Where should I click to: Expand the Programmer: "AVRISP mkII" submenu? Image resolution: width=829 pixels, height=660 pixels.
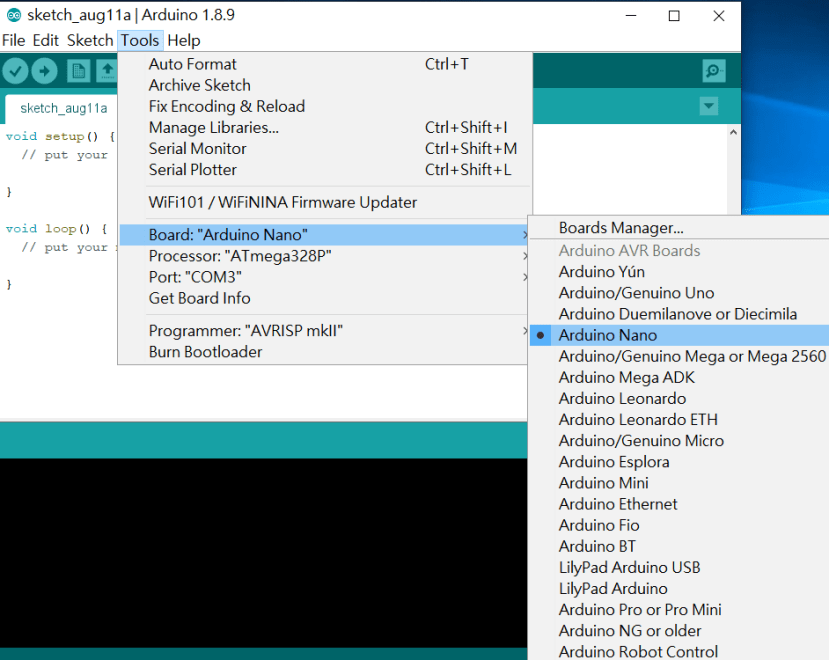pos(325,331)
